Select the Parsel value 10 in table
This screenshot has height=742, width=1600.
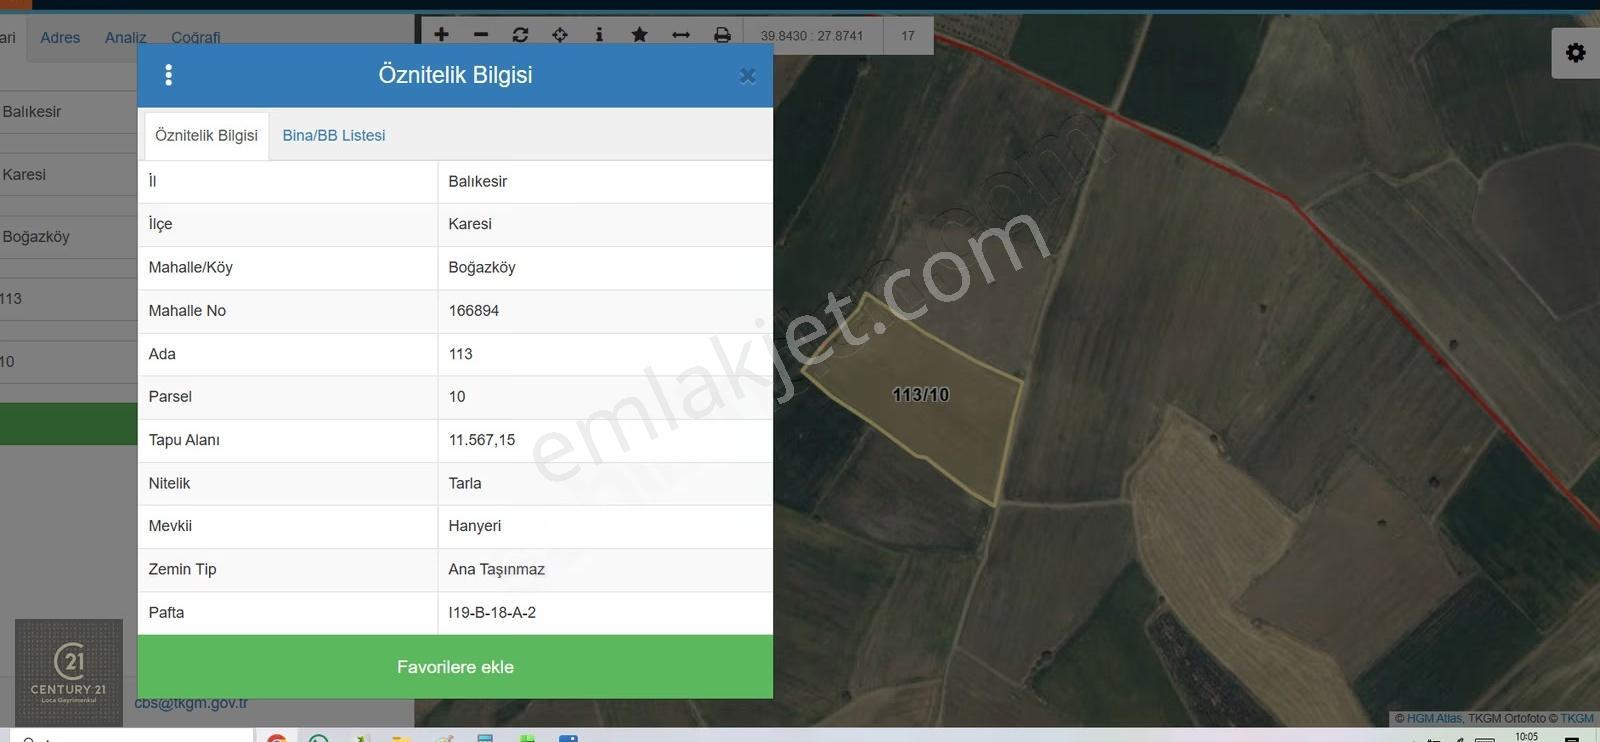(457, 397)
